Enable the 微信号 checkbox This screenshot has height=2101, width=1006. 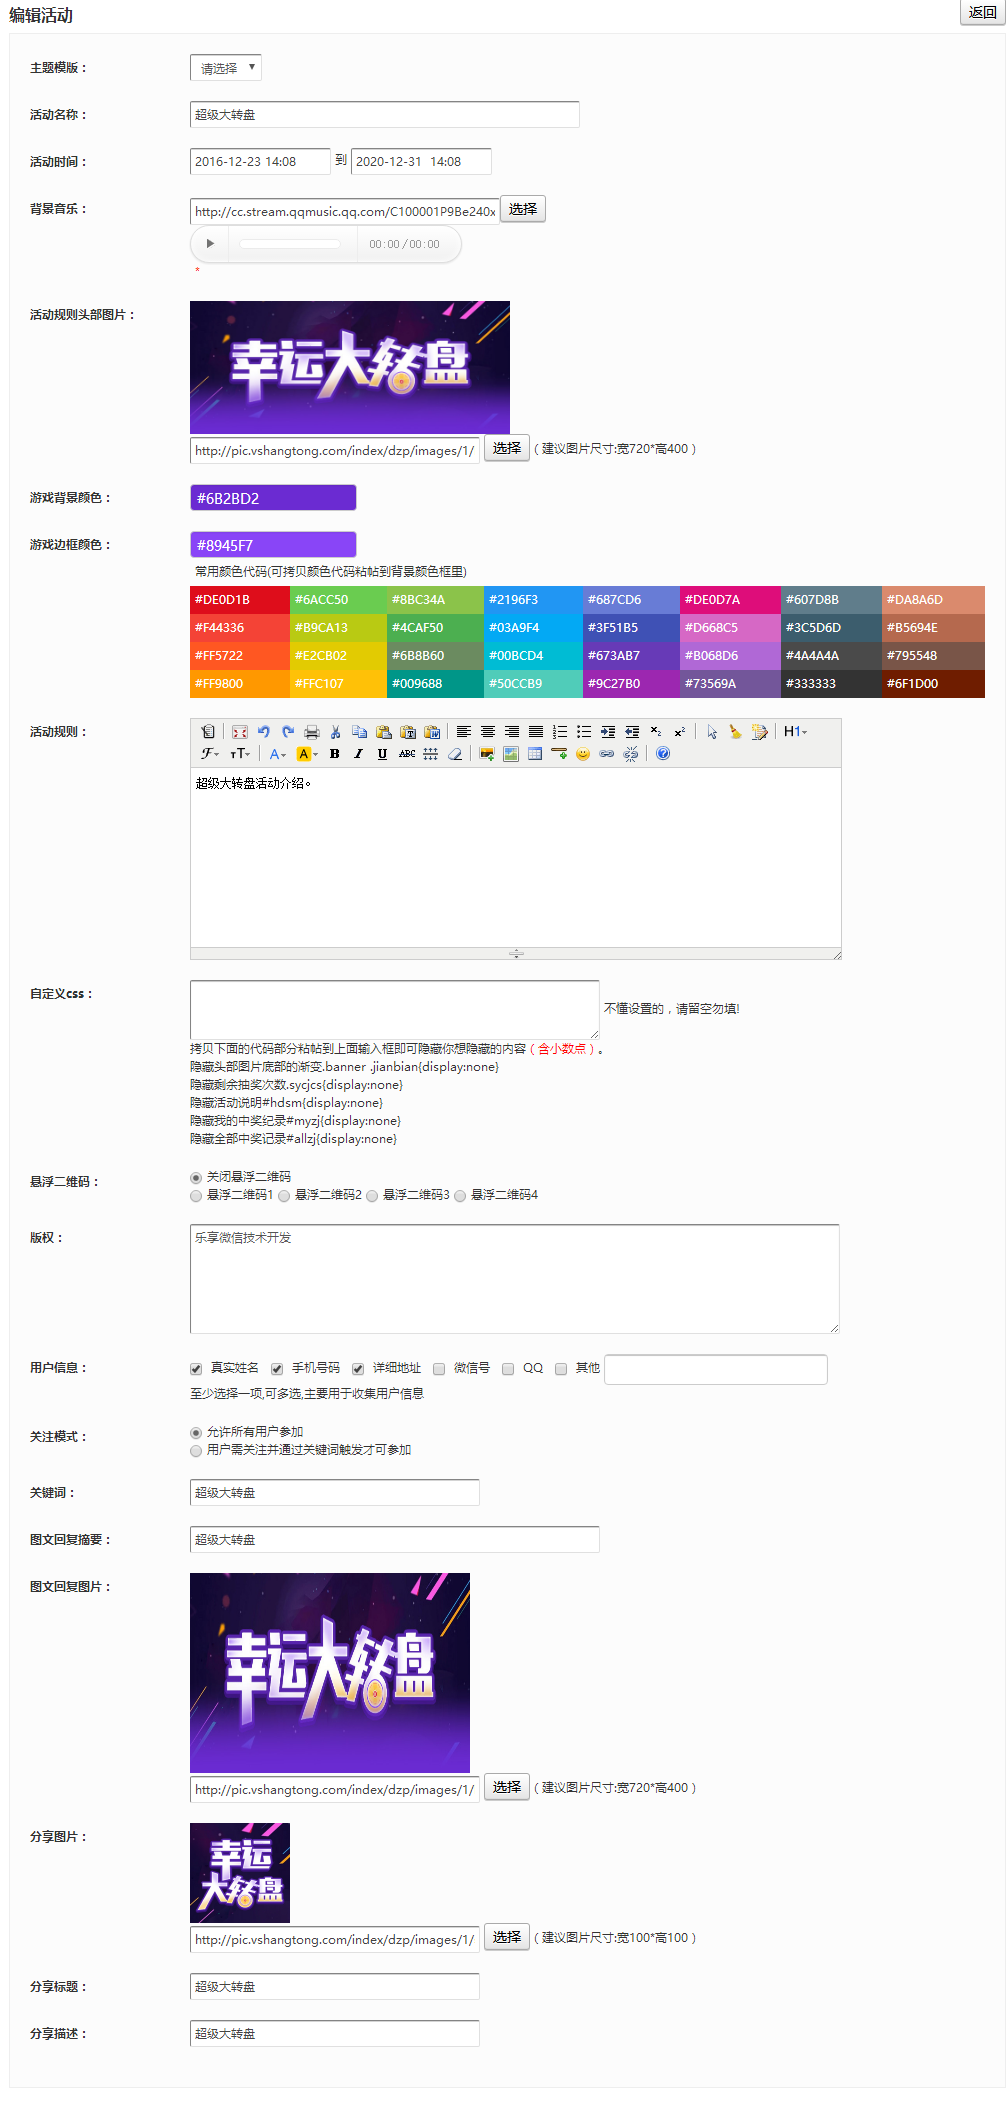[439, 1369]
